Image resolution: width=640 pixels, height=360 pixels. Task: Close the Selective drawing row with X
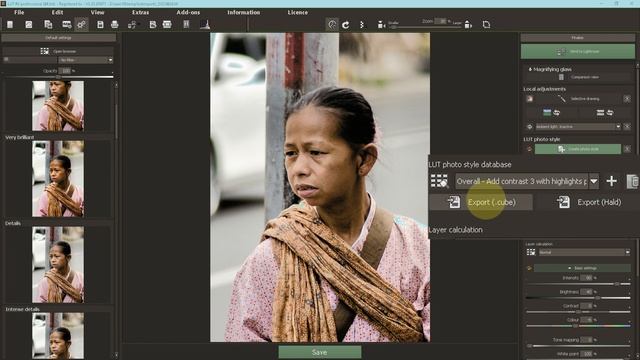pos(627,99)
